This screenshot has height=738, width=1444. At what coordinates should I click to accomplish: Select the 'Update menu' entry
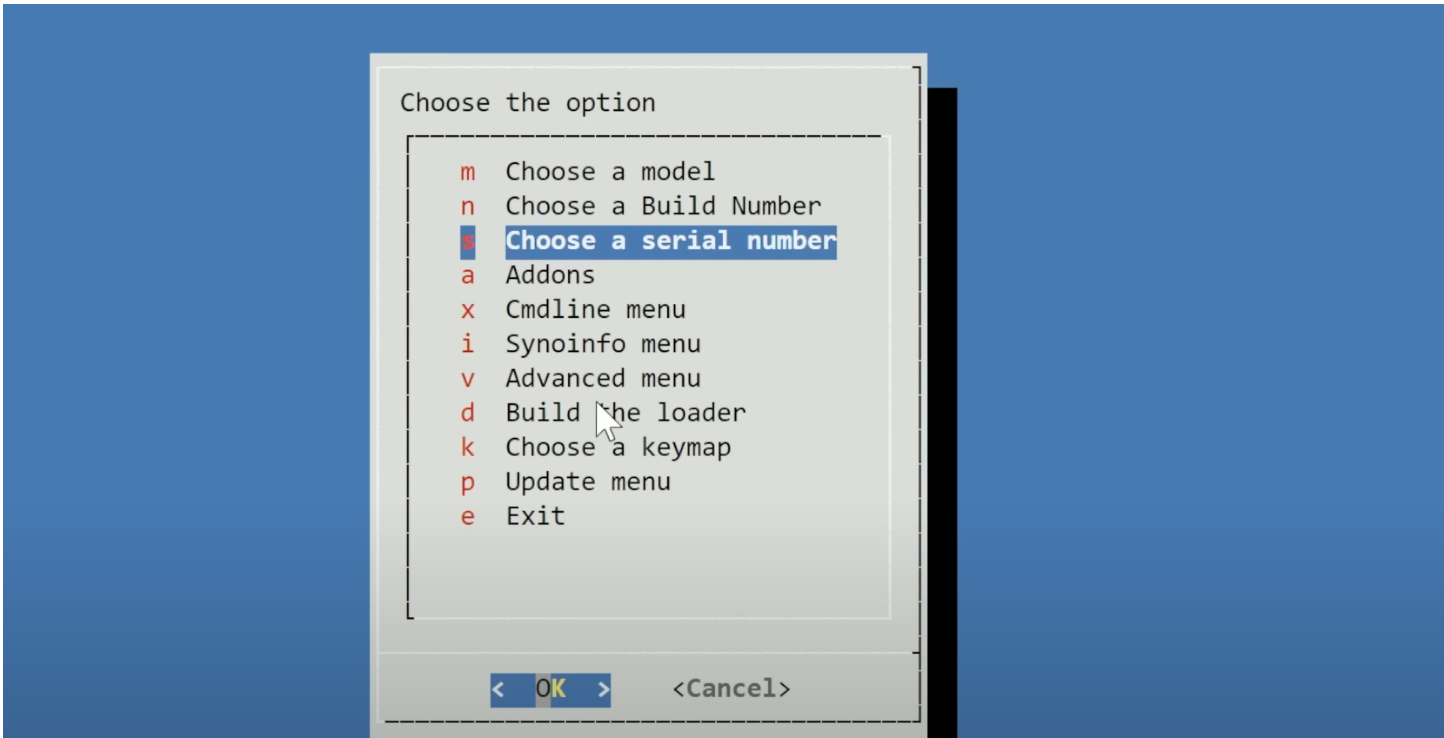click(588, 482)
